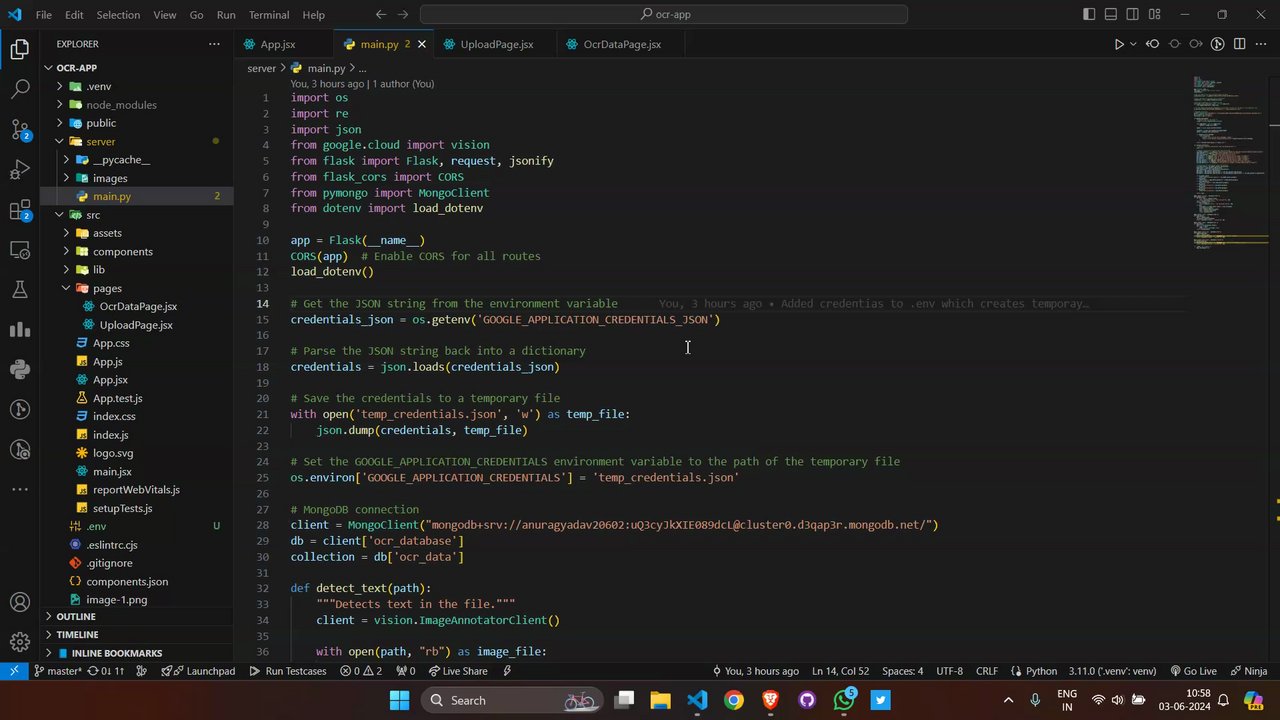Open the Accounts menu icon
Screen dimensions: 1280x720
coord(20,603)
